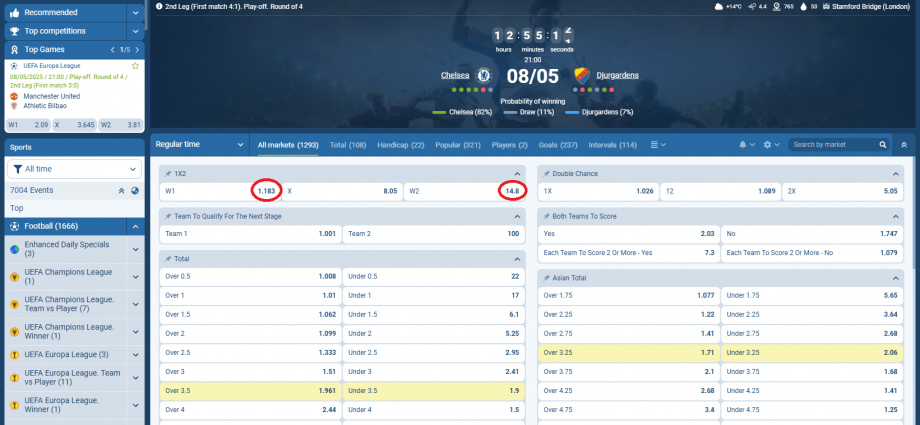Click the globe icon beside 7004 Events
Image resolution: width=920 pixels, height=425 pixels.
pos(135,190)
